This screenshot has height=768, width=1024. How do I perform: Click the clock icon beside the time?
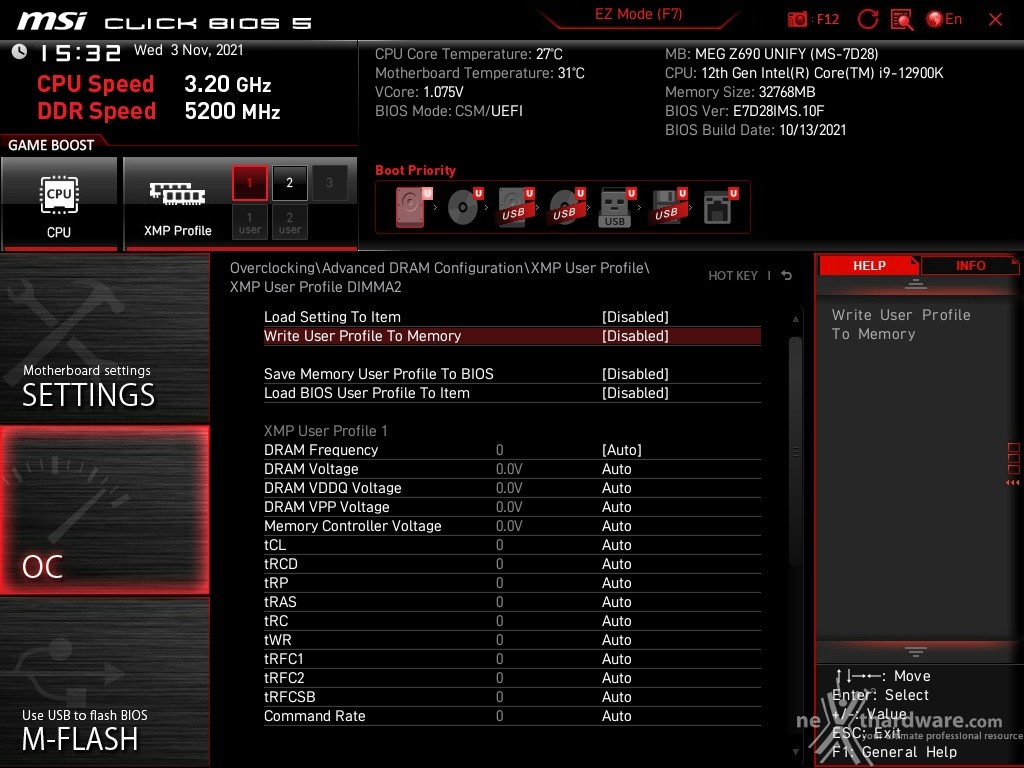coord(19,51)
